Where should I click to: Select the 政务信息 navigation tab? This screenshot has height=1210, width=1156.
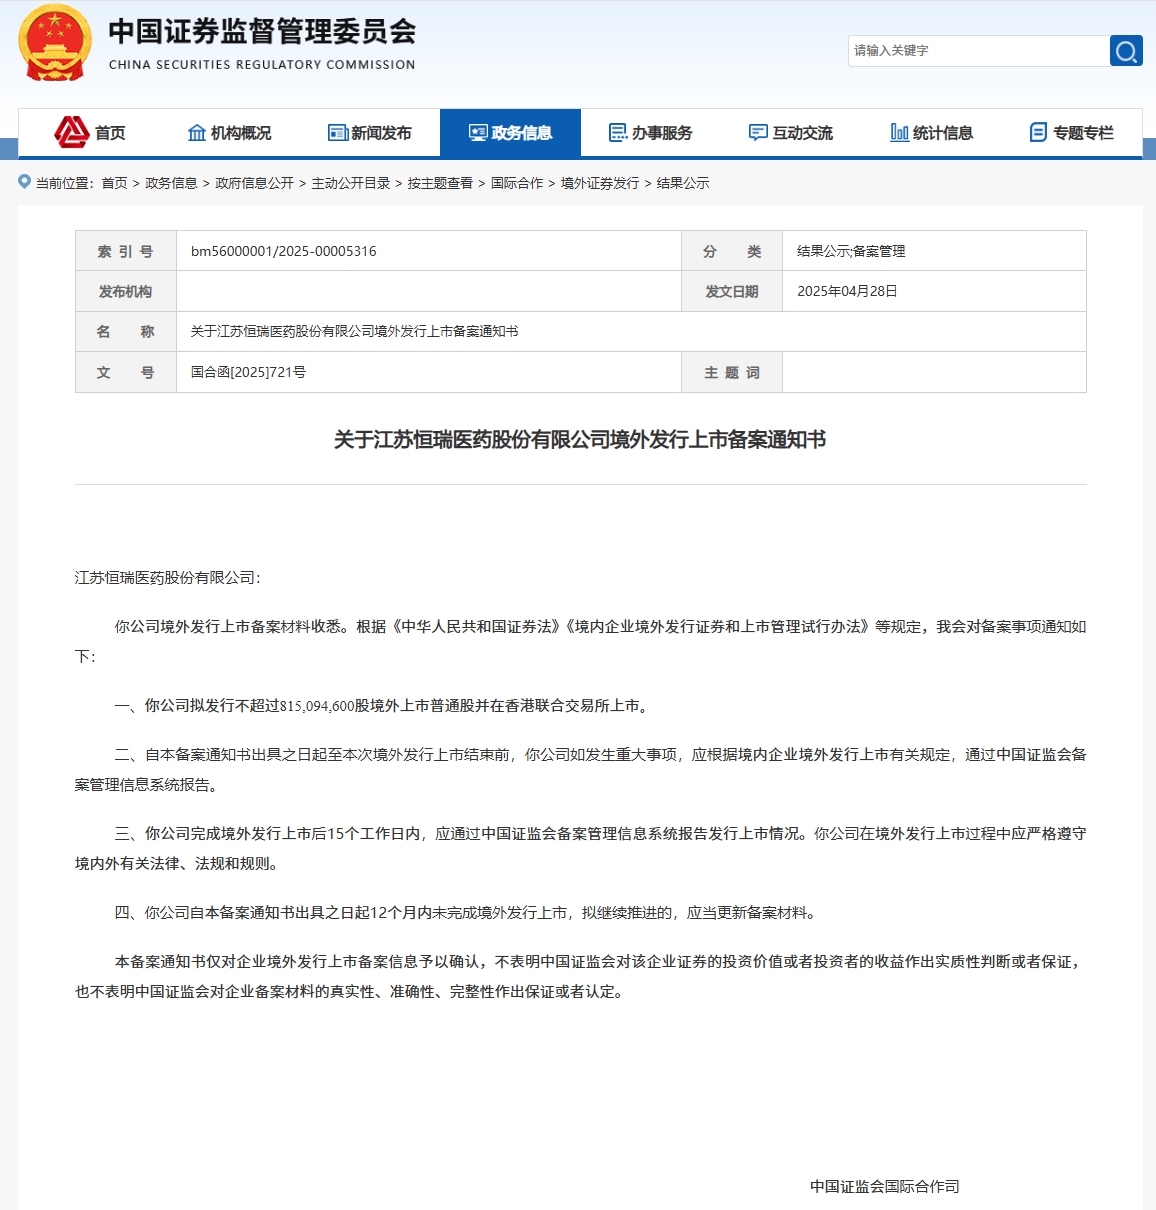[510, 133]
